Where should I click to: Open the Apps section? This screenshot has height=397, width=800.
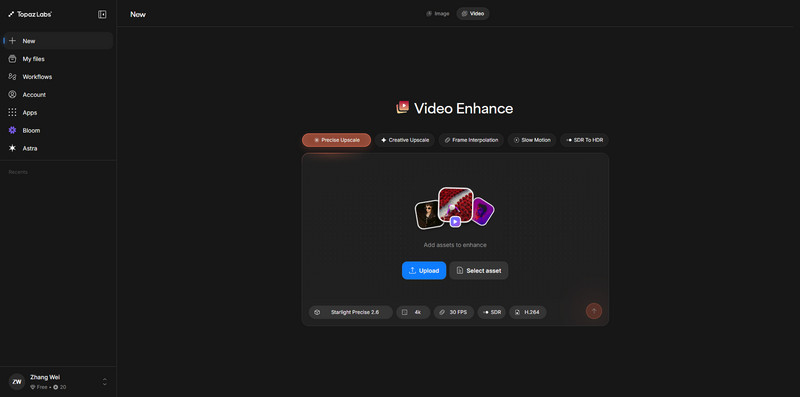click(58, 112)
